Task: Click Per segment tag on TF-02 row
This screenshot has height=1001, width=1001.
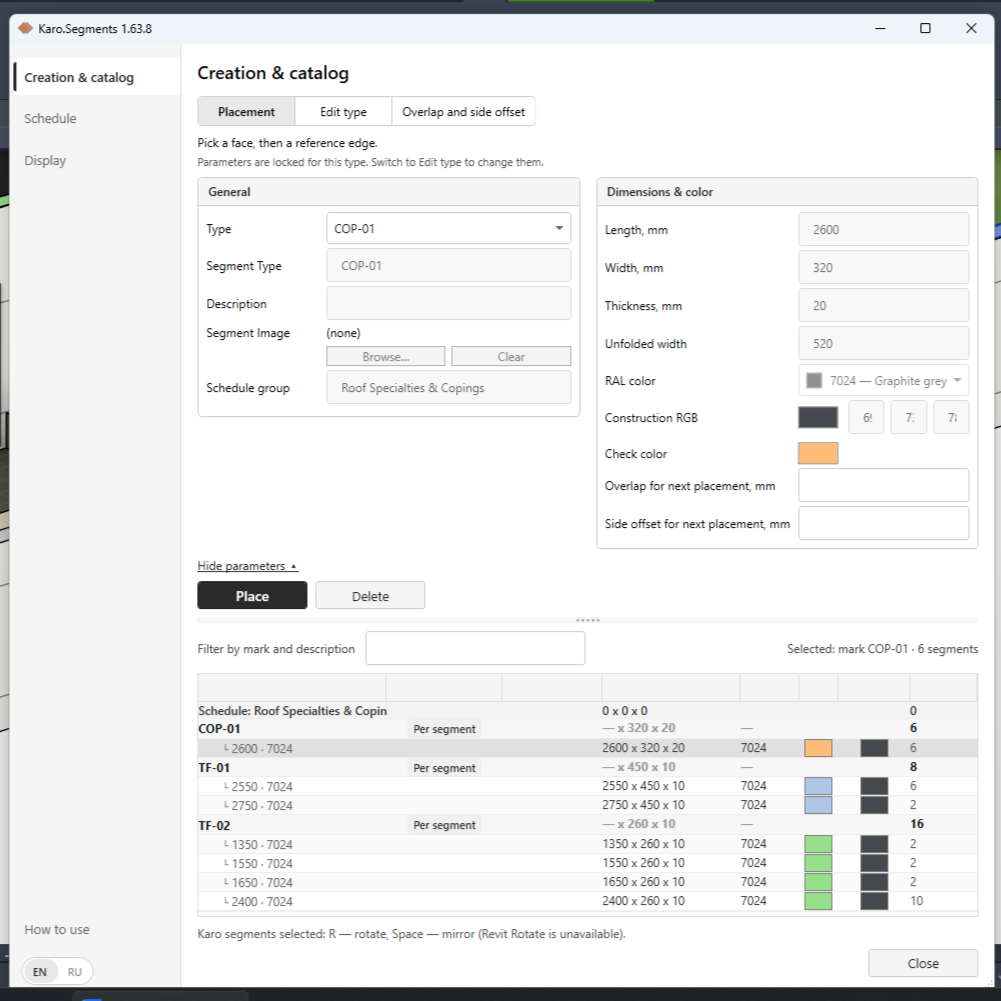Action: [x=444, y=825]
